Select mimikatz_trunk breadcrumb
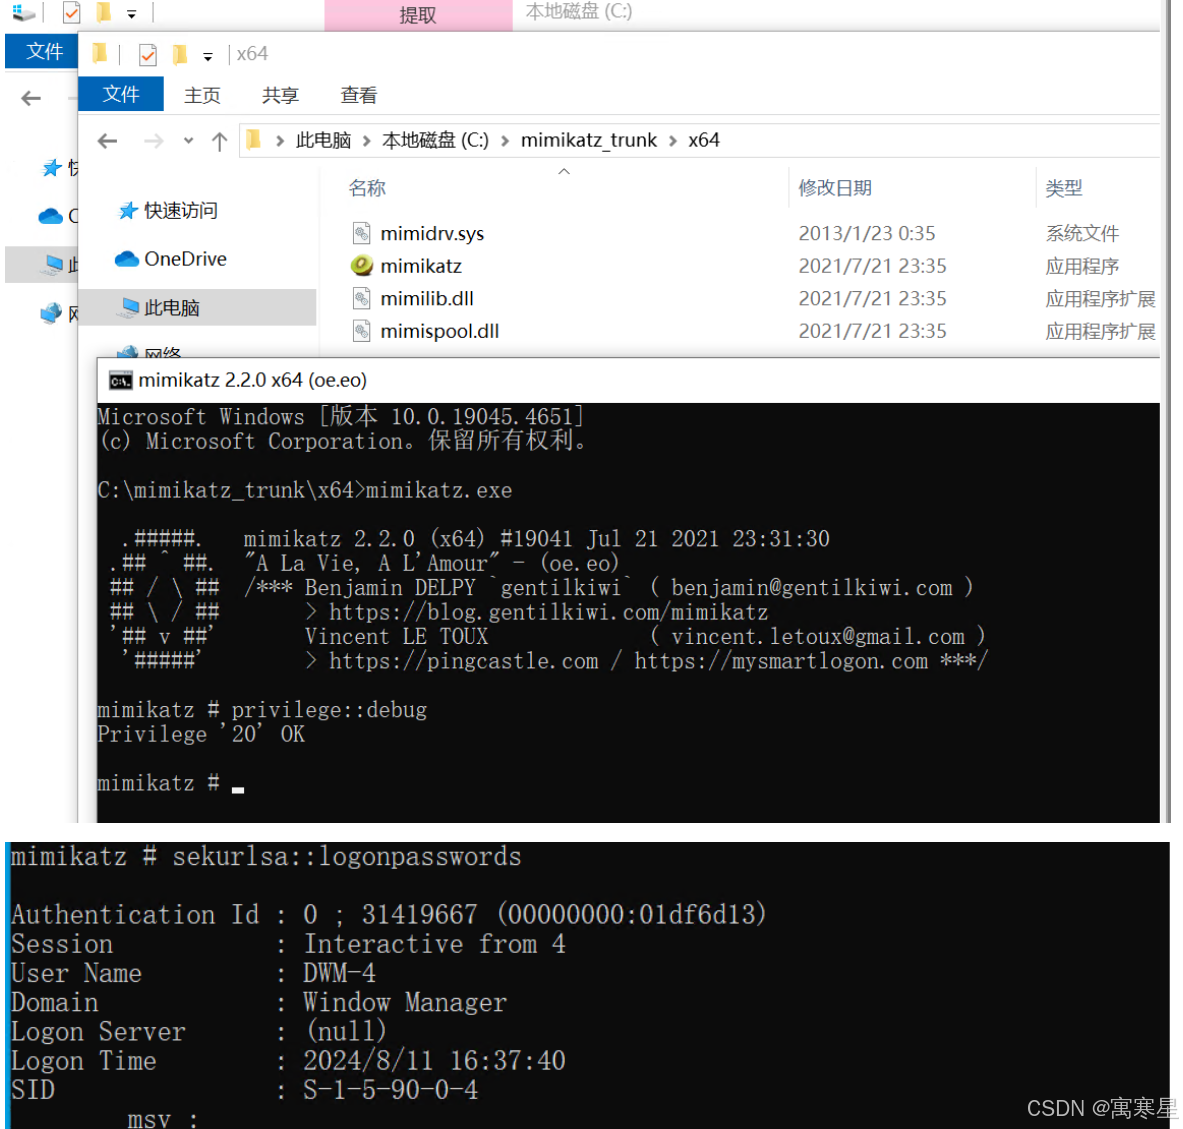The image size is (1183, 1129). pos(588,140)
